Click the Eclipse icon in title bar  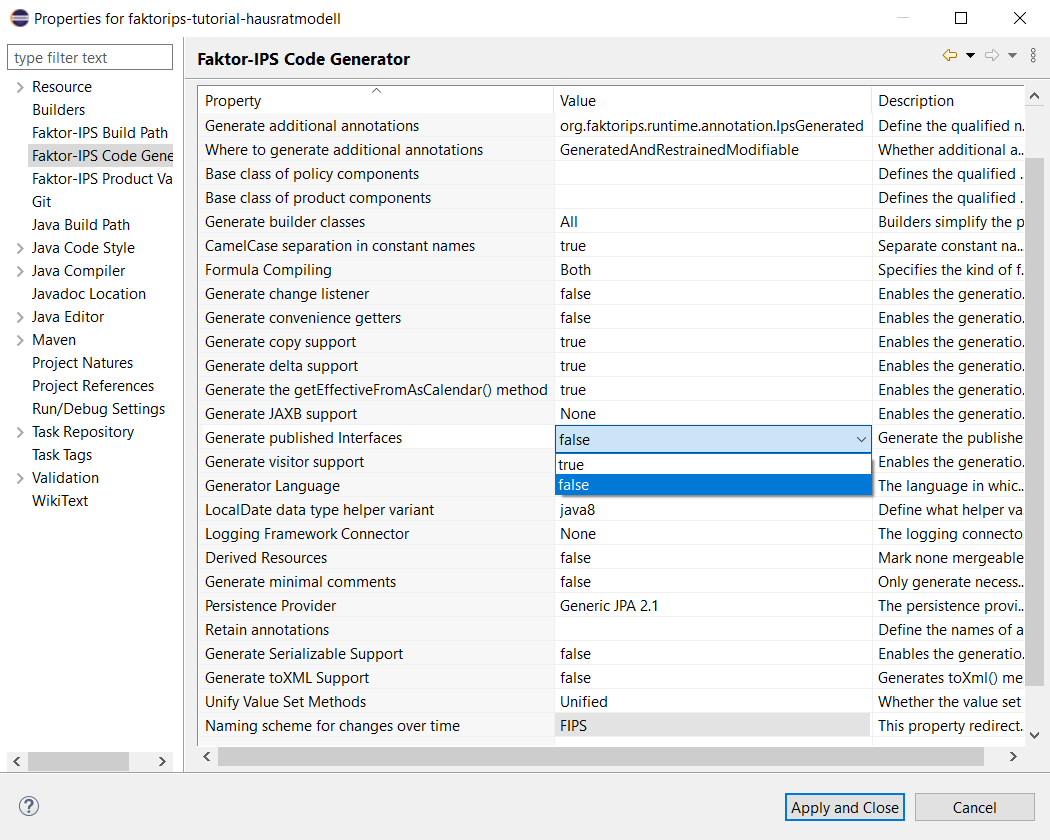click(x=18, y=18)
